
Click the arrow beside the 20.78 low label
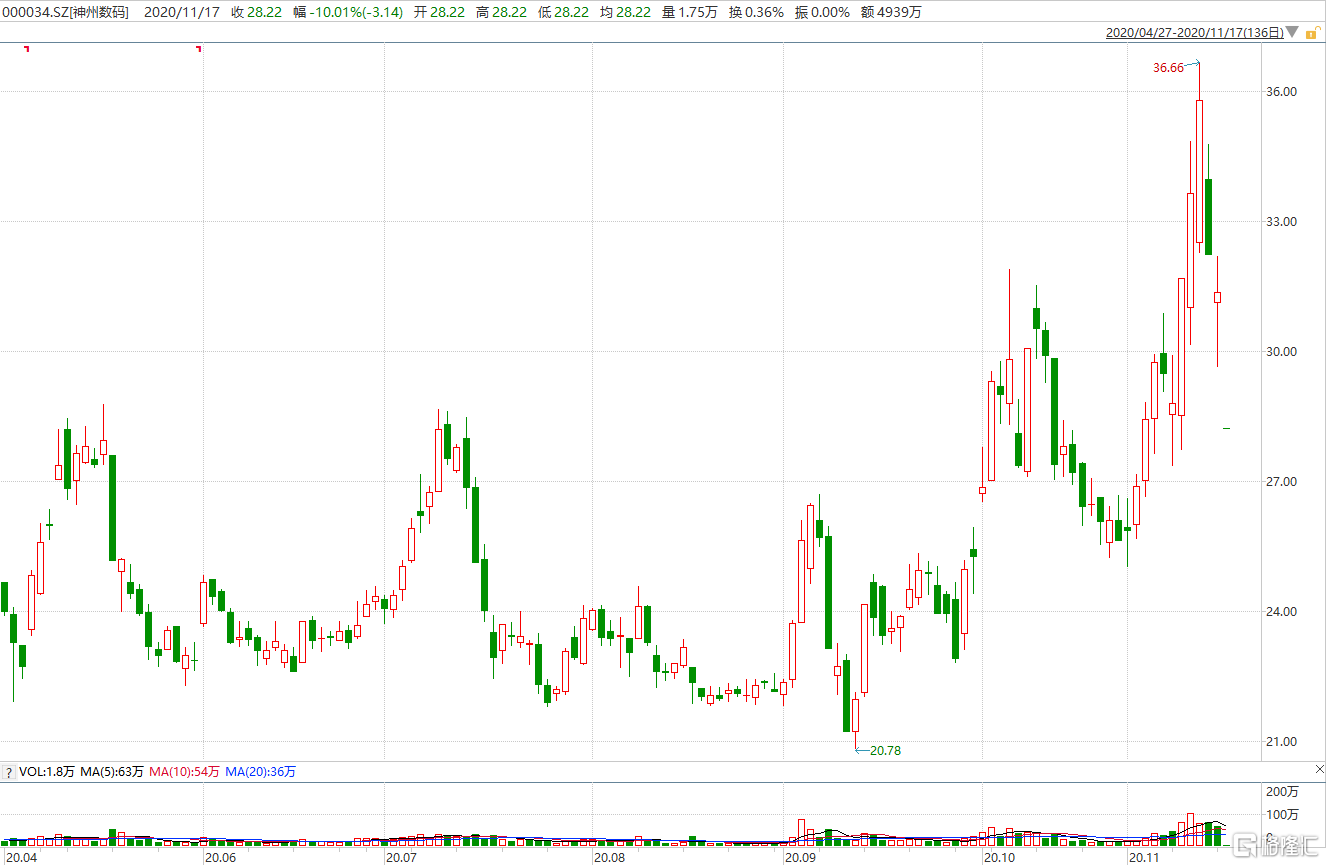tap(861, 749)
